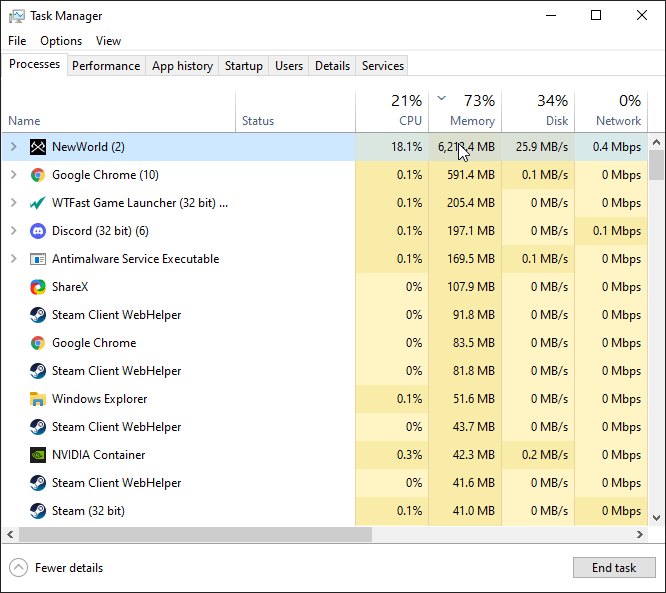Image resolution: width=666 pixels, height=593 pixels.
Task: Click the 591.4 MB memory cell
Action: (x=465, y=175)
